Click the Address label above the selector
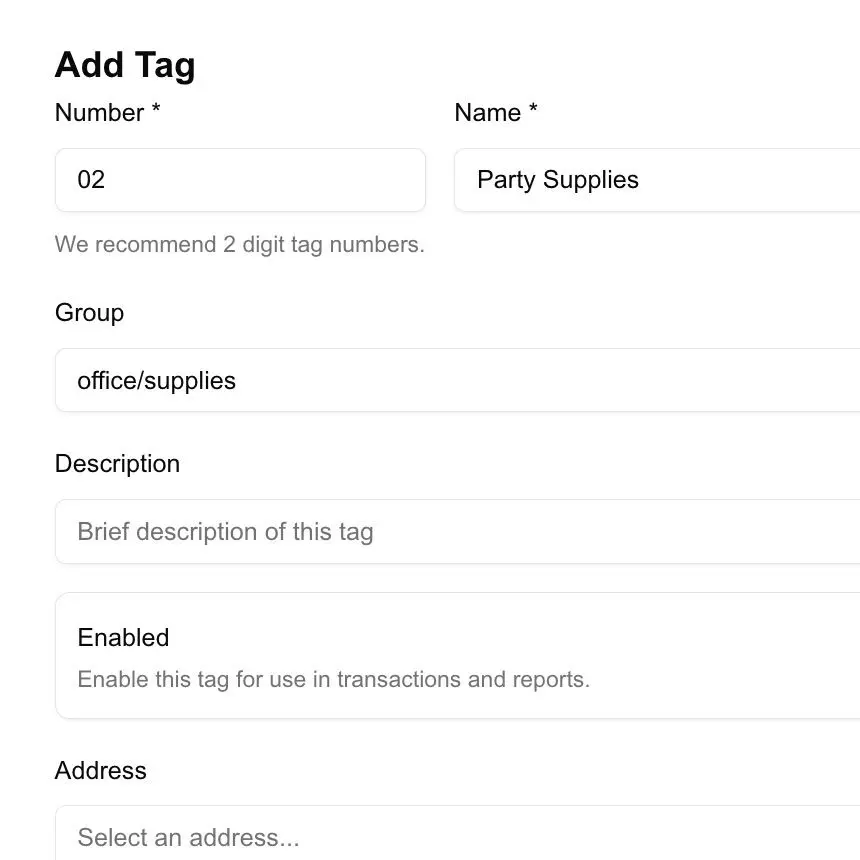The width and height of the screenshot is (860, 860). (101, 770)
